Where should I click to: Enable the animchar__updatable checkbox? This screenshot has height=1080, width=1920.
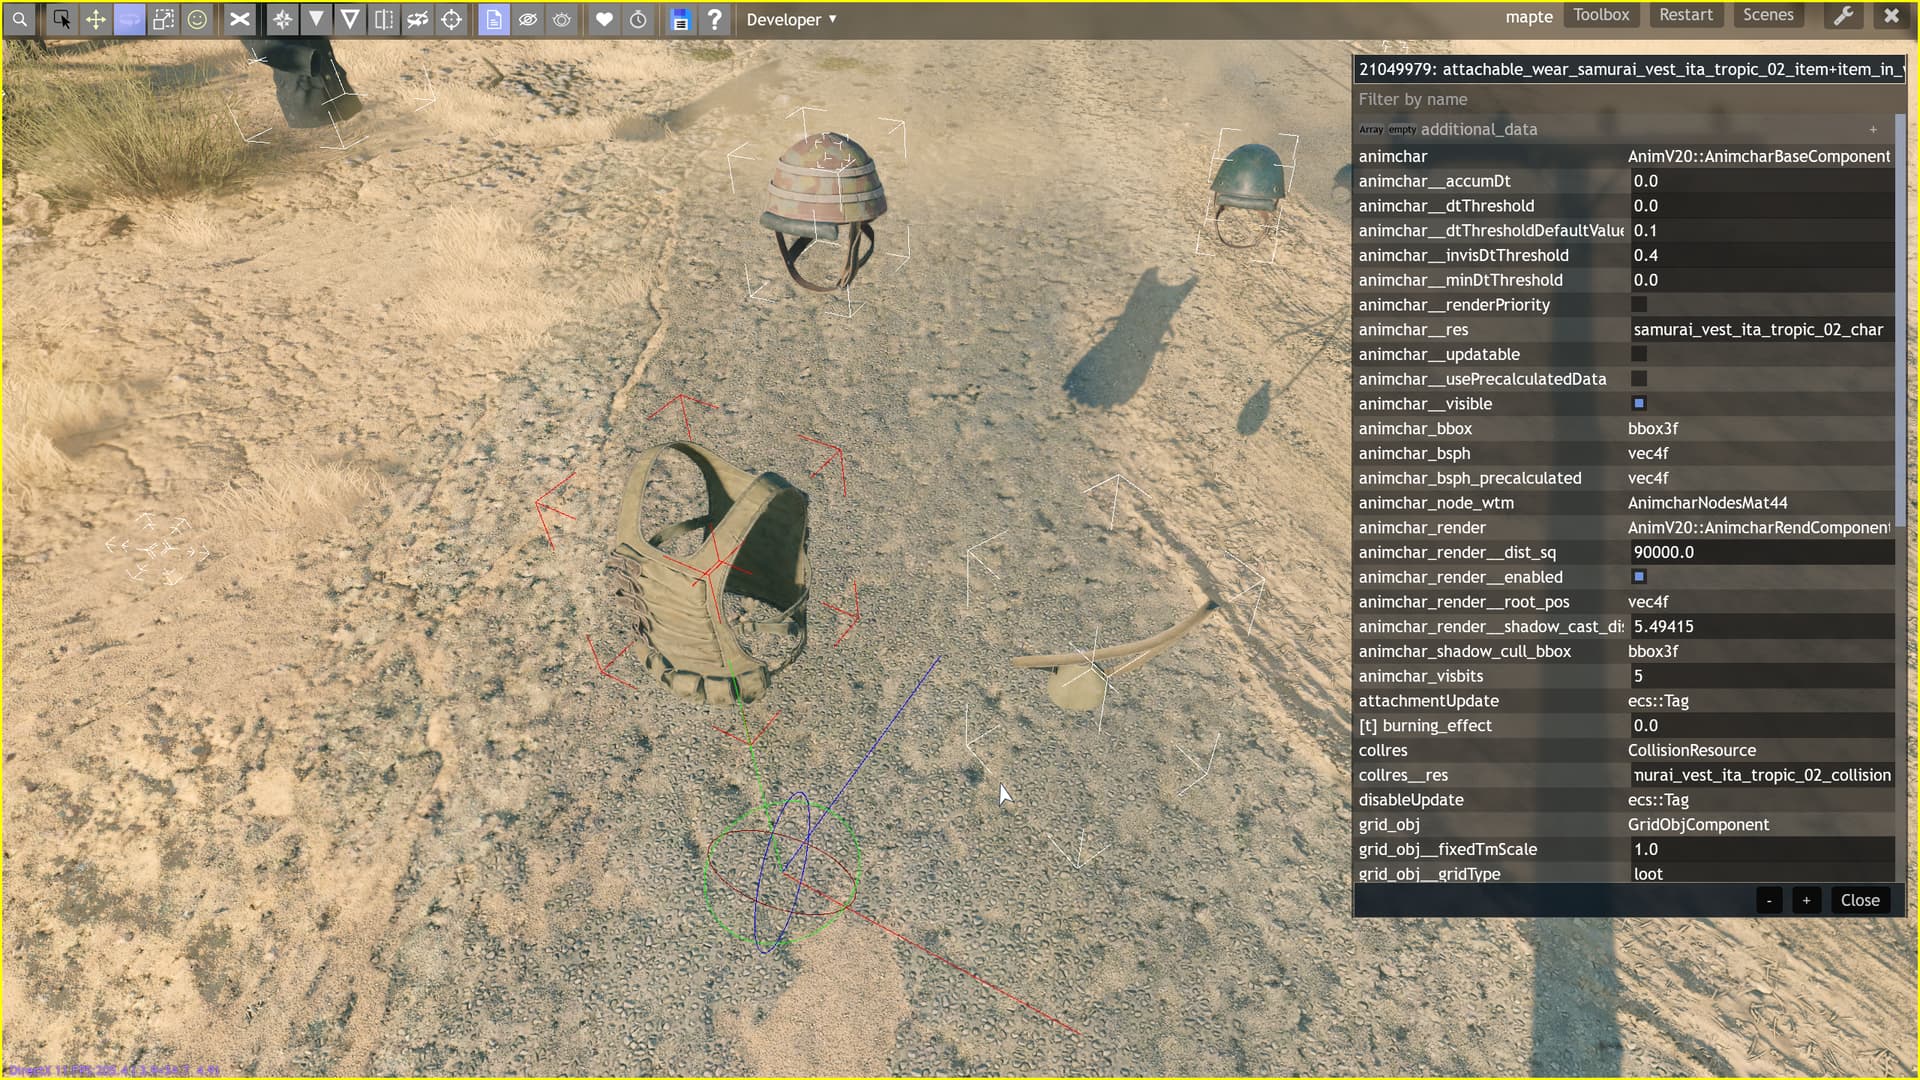[1639, 354]
